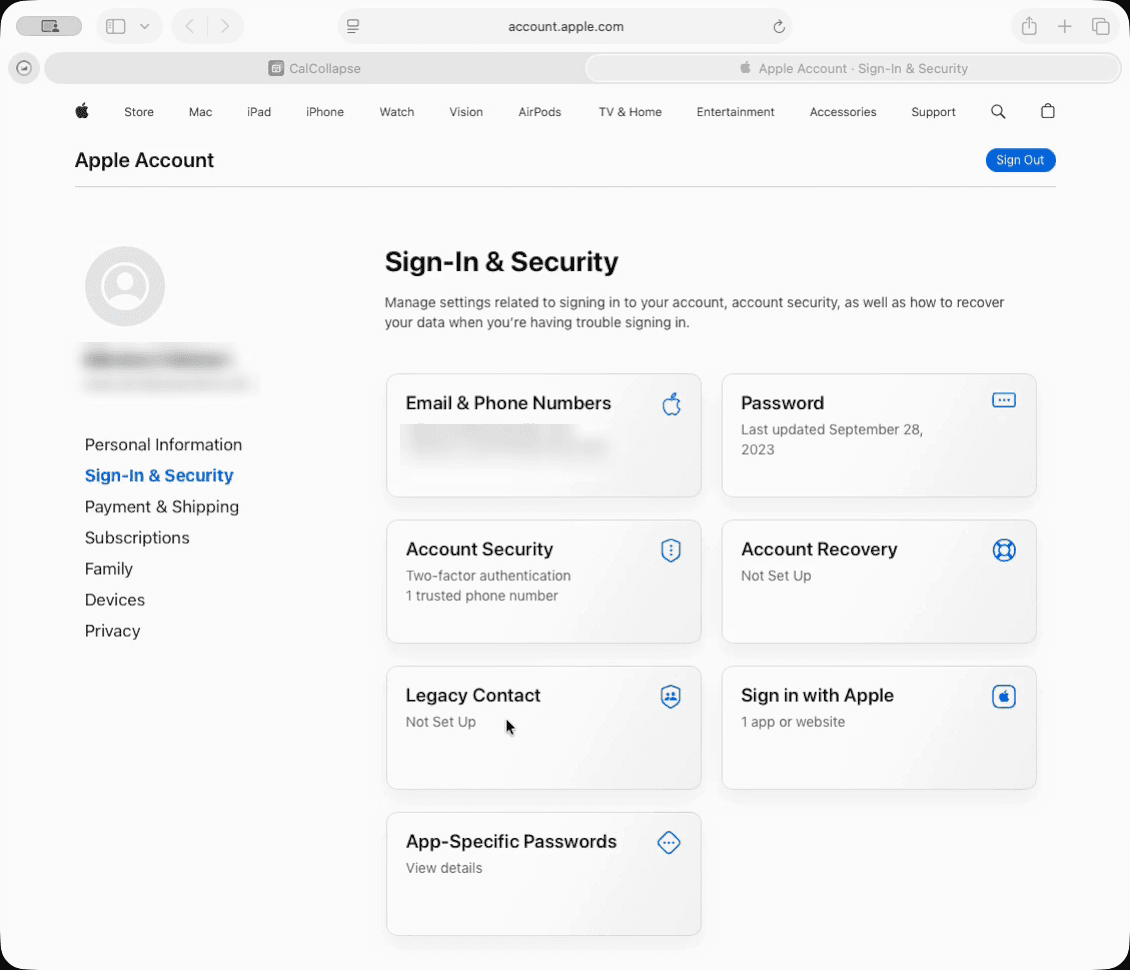Click the profile avatar picture

(125, 286)
